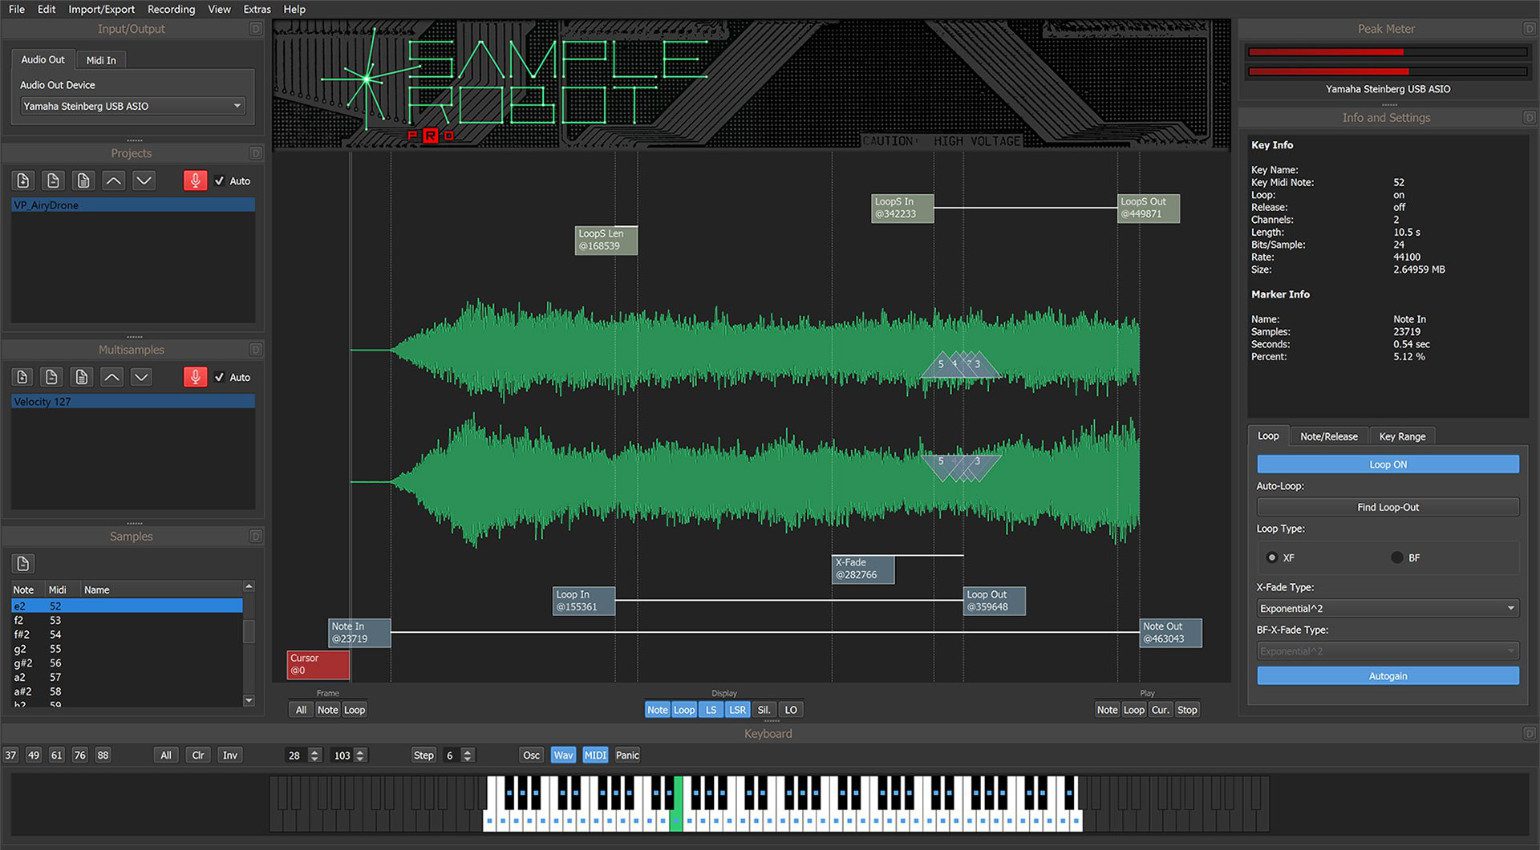The height and width of the screenshot is (850, 1540).
Task: Select the BF loop type radio button
Action: click(1397, 558)
